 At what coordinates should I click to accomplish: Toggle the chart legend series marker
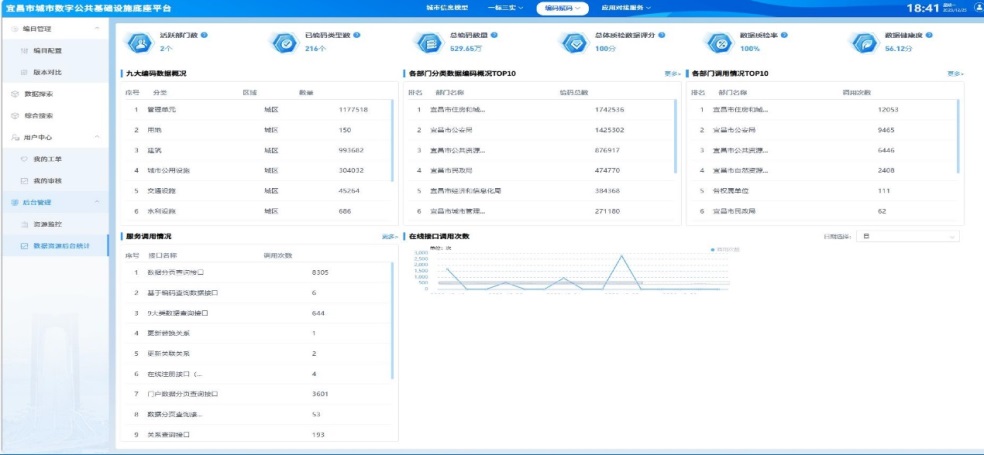click(x=712, y=248)
